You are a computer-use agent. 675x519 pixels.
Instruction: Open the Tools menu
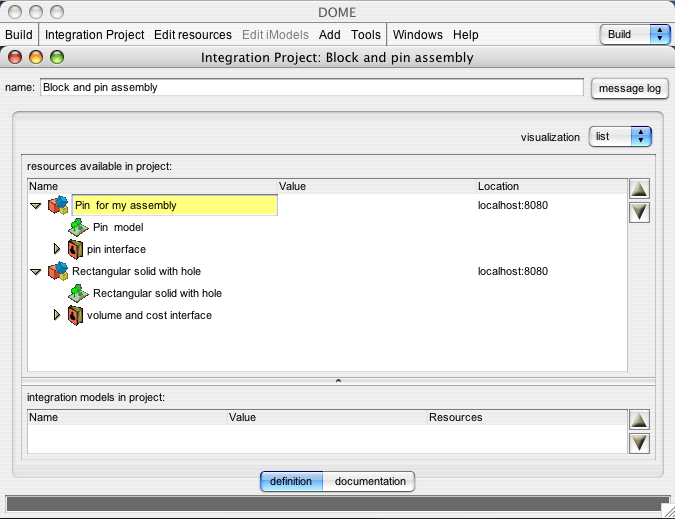pos(365,34)
